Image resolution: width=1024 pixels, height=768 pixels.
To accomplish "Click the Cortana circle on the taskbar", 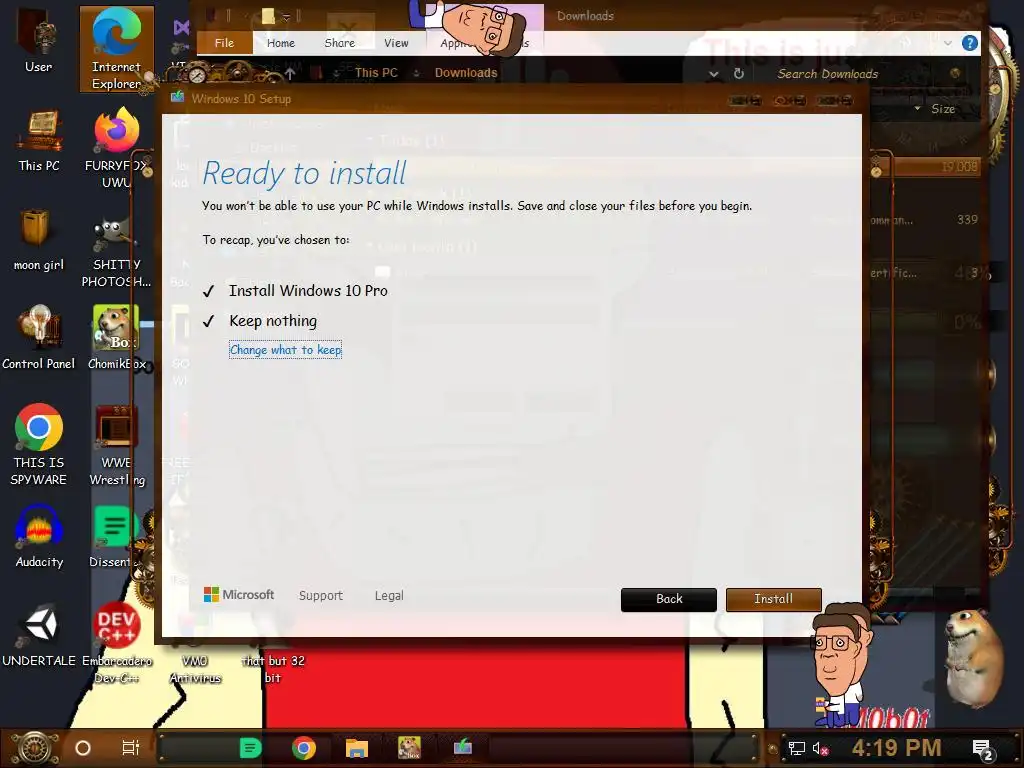I will pyautogui.click(x=83, y=748).
